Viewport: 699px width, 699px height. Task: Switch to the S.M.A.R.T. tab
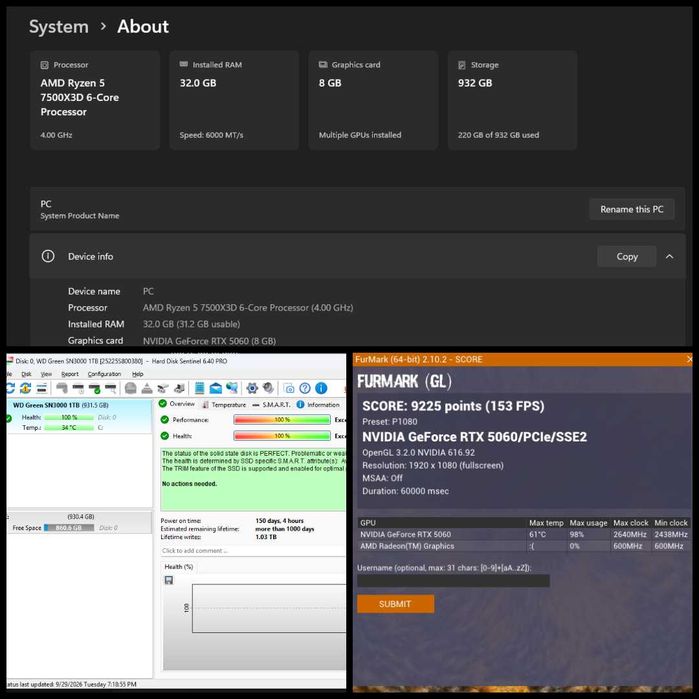(x=271, y=404)
